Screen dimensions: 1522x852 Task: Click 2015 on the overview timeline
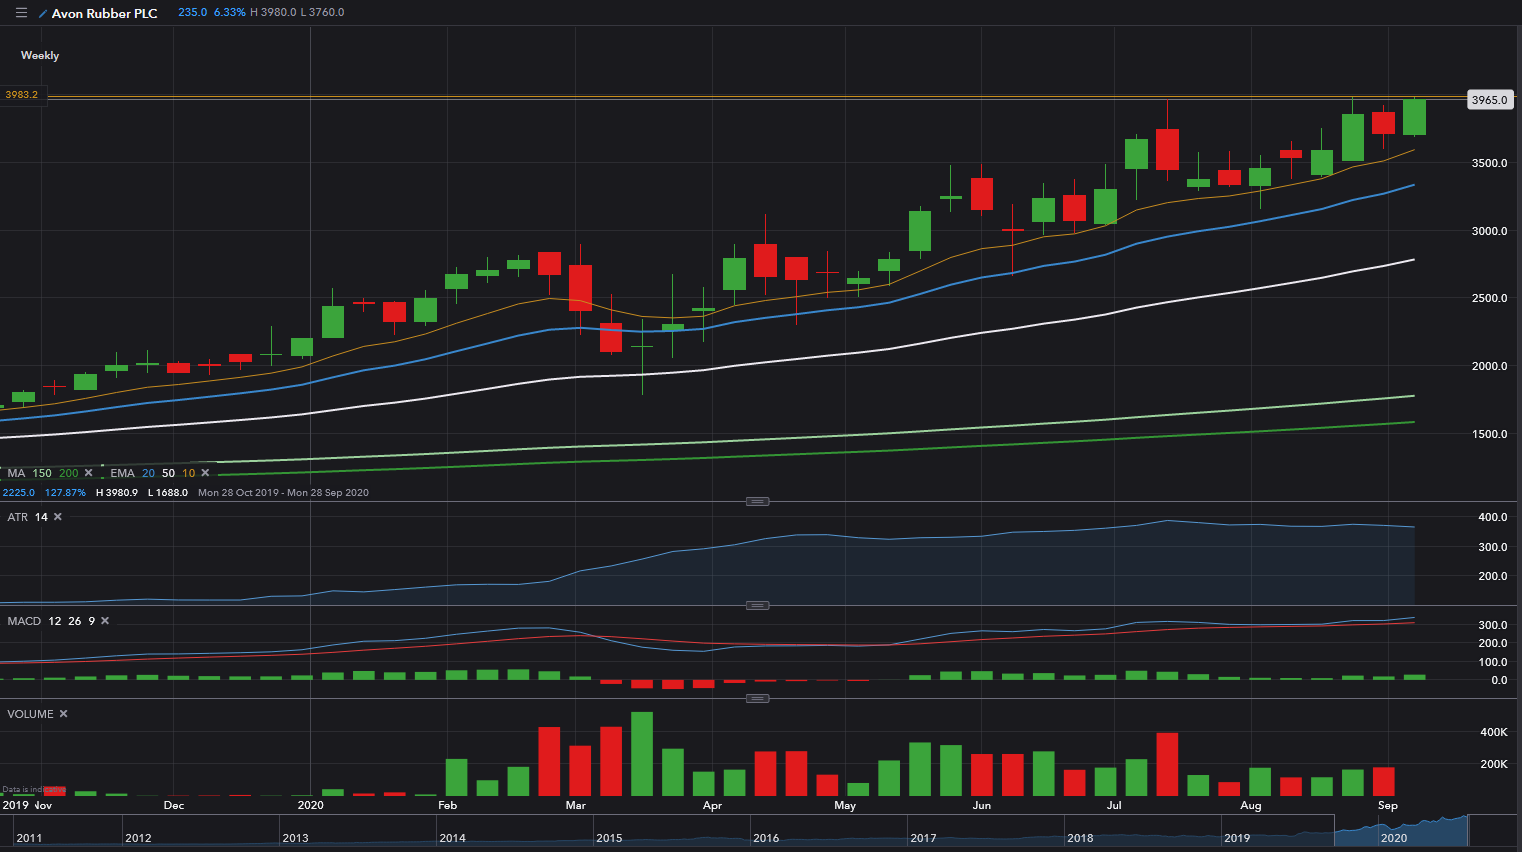click(609, 838)
